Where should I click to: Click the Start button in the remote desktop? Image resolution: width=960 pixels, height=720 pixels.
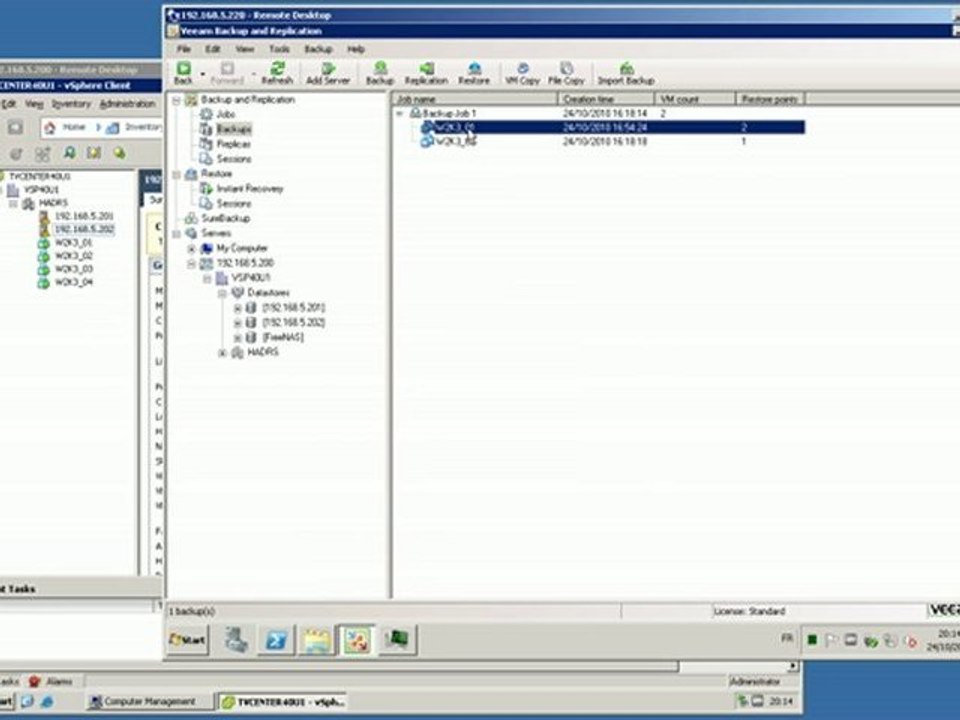pyautogui.click(x=187, y=640)
